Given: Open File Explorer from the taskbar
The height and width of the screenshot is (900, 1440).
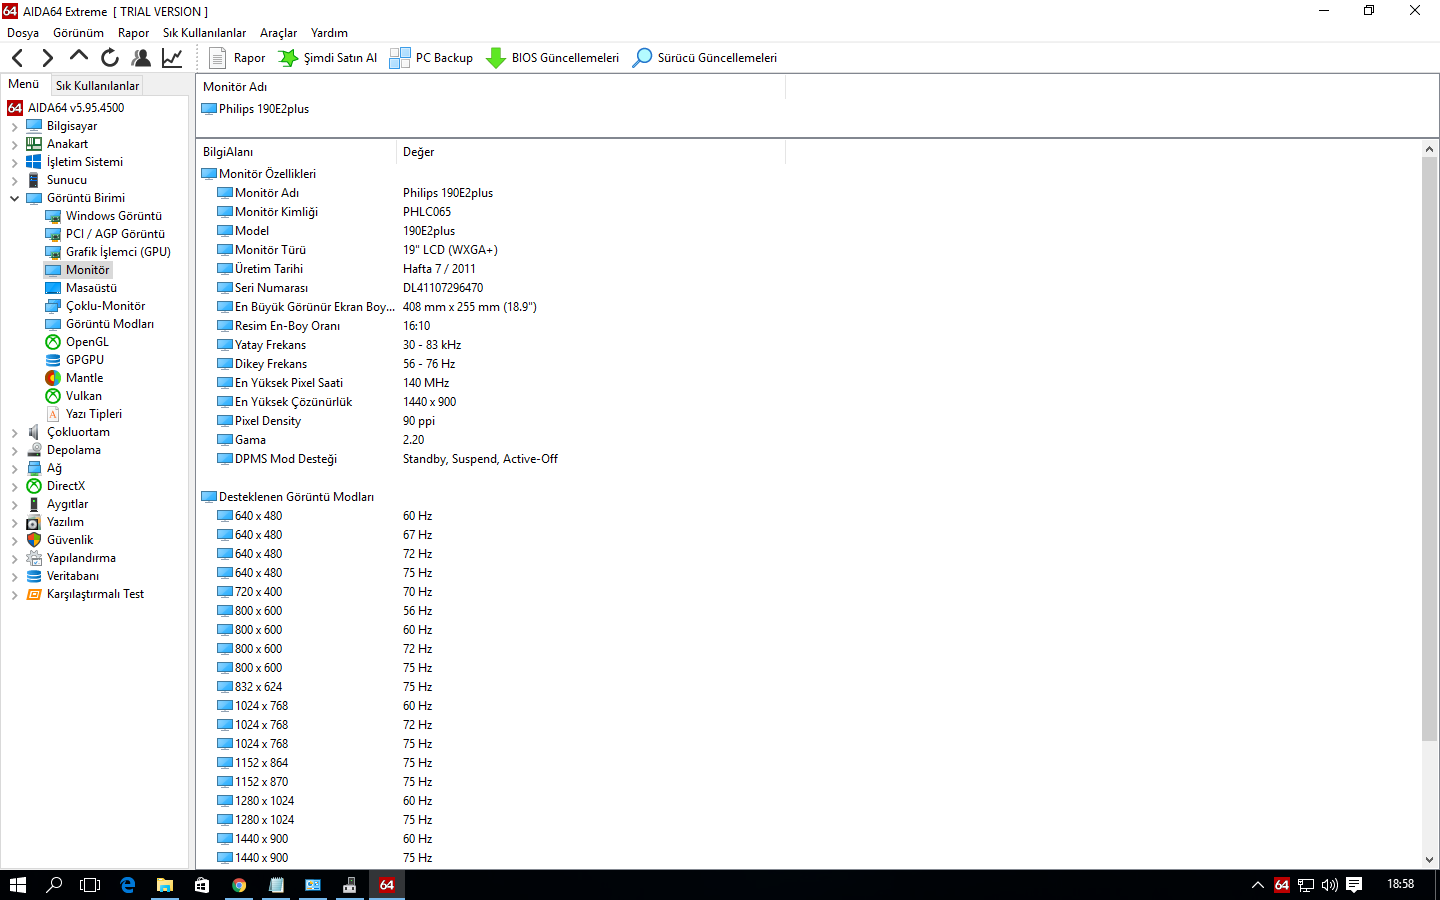Looking at the screenshot, I should point(165,885).
